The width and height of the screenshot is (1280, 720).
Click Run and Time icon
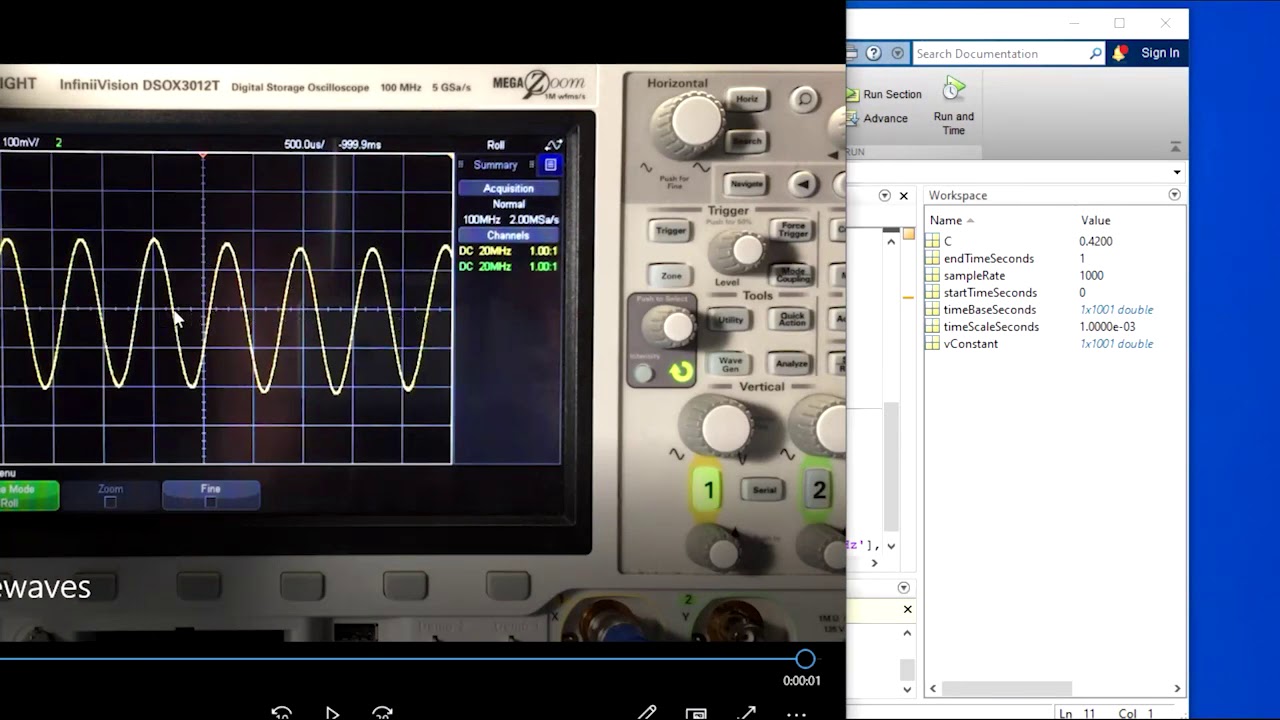954,90
